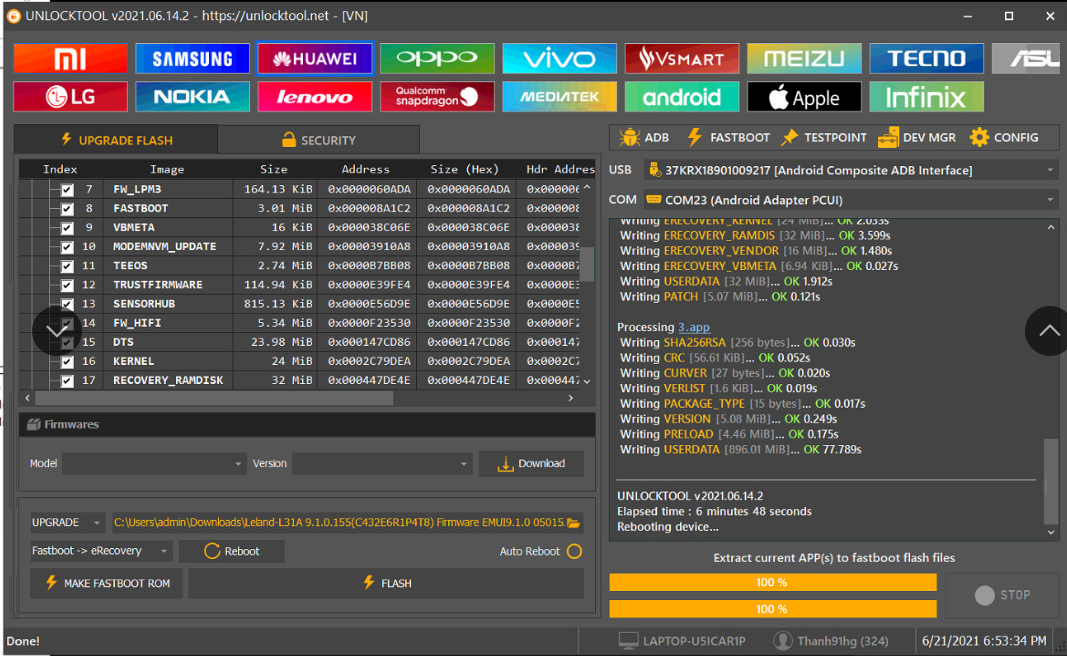Open the MediaTek brand tile
The image size is (1067, 656).
pyautogui.click(x=559, y=97)
